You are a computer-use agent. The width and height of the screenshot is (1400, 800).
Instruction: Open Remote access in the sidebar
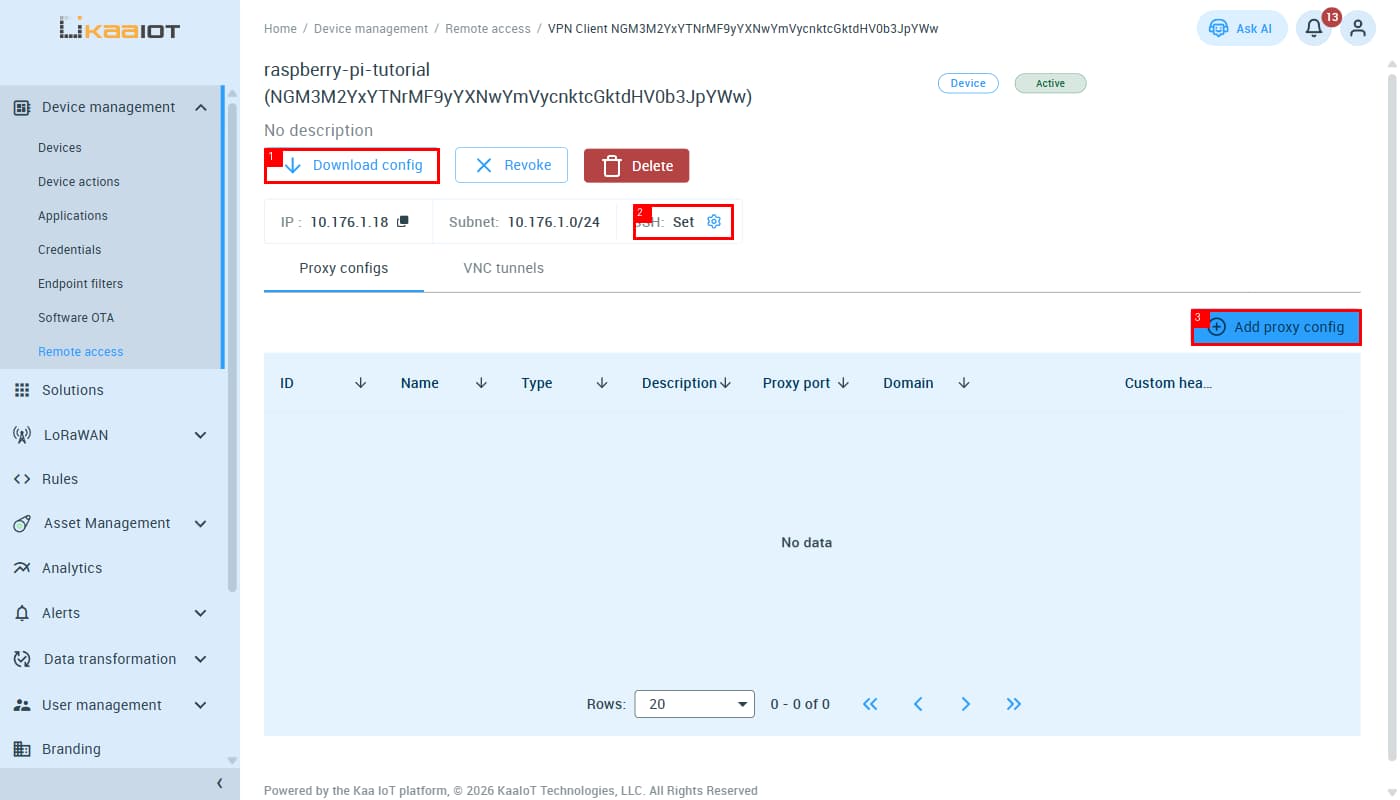81,352
